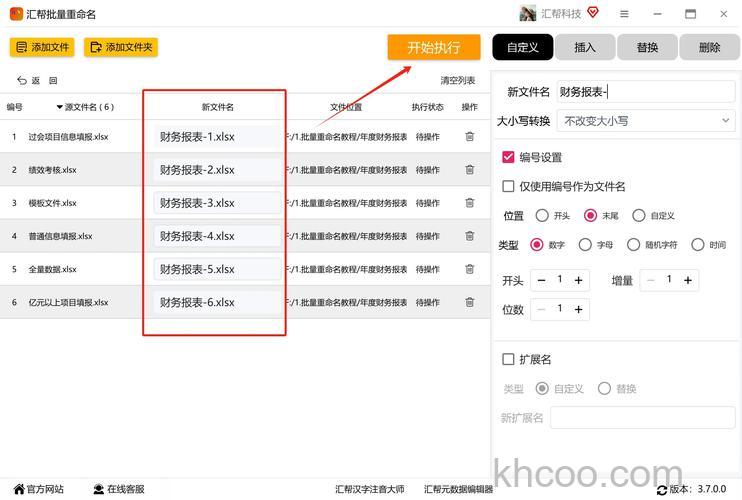Switch to the 插入 tab
Image resolution: width=742 pixels, height=500 pixels.
click(x=585, y=47)
